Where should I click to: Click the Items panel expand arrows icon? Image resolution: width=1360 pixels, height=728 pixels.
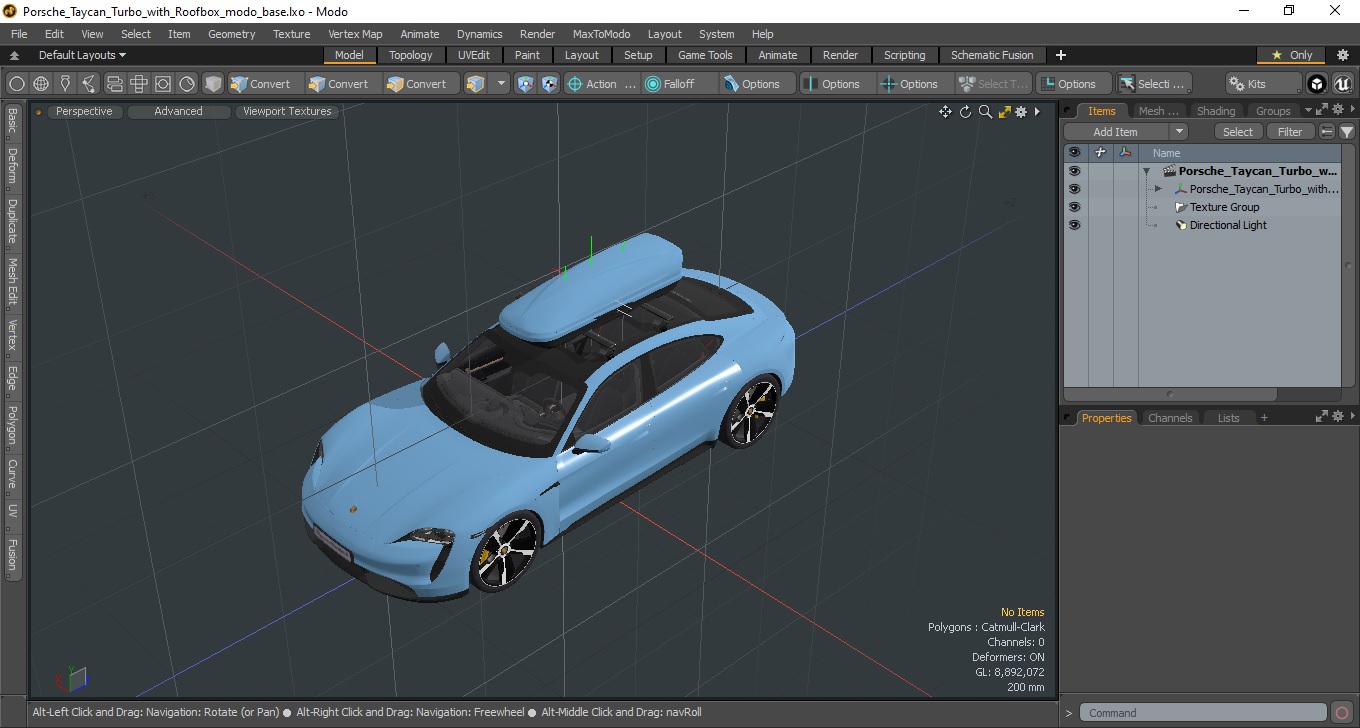tap(1321, 110)
